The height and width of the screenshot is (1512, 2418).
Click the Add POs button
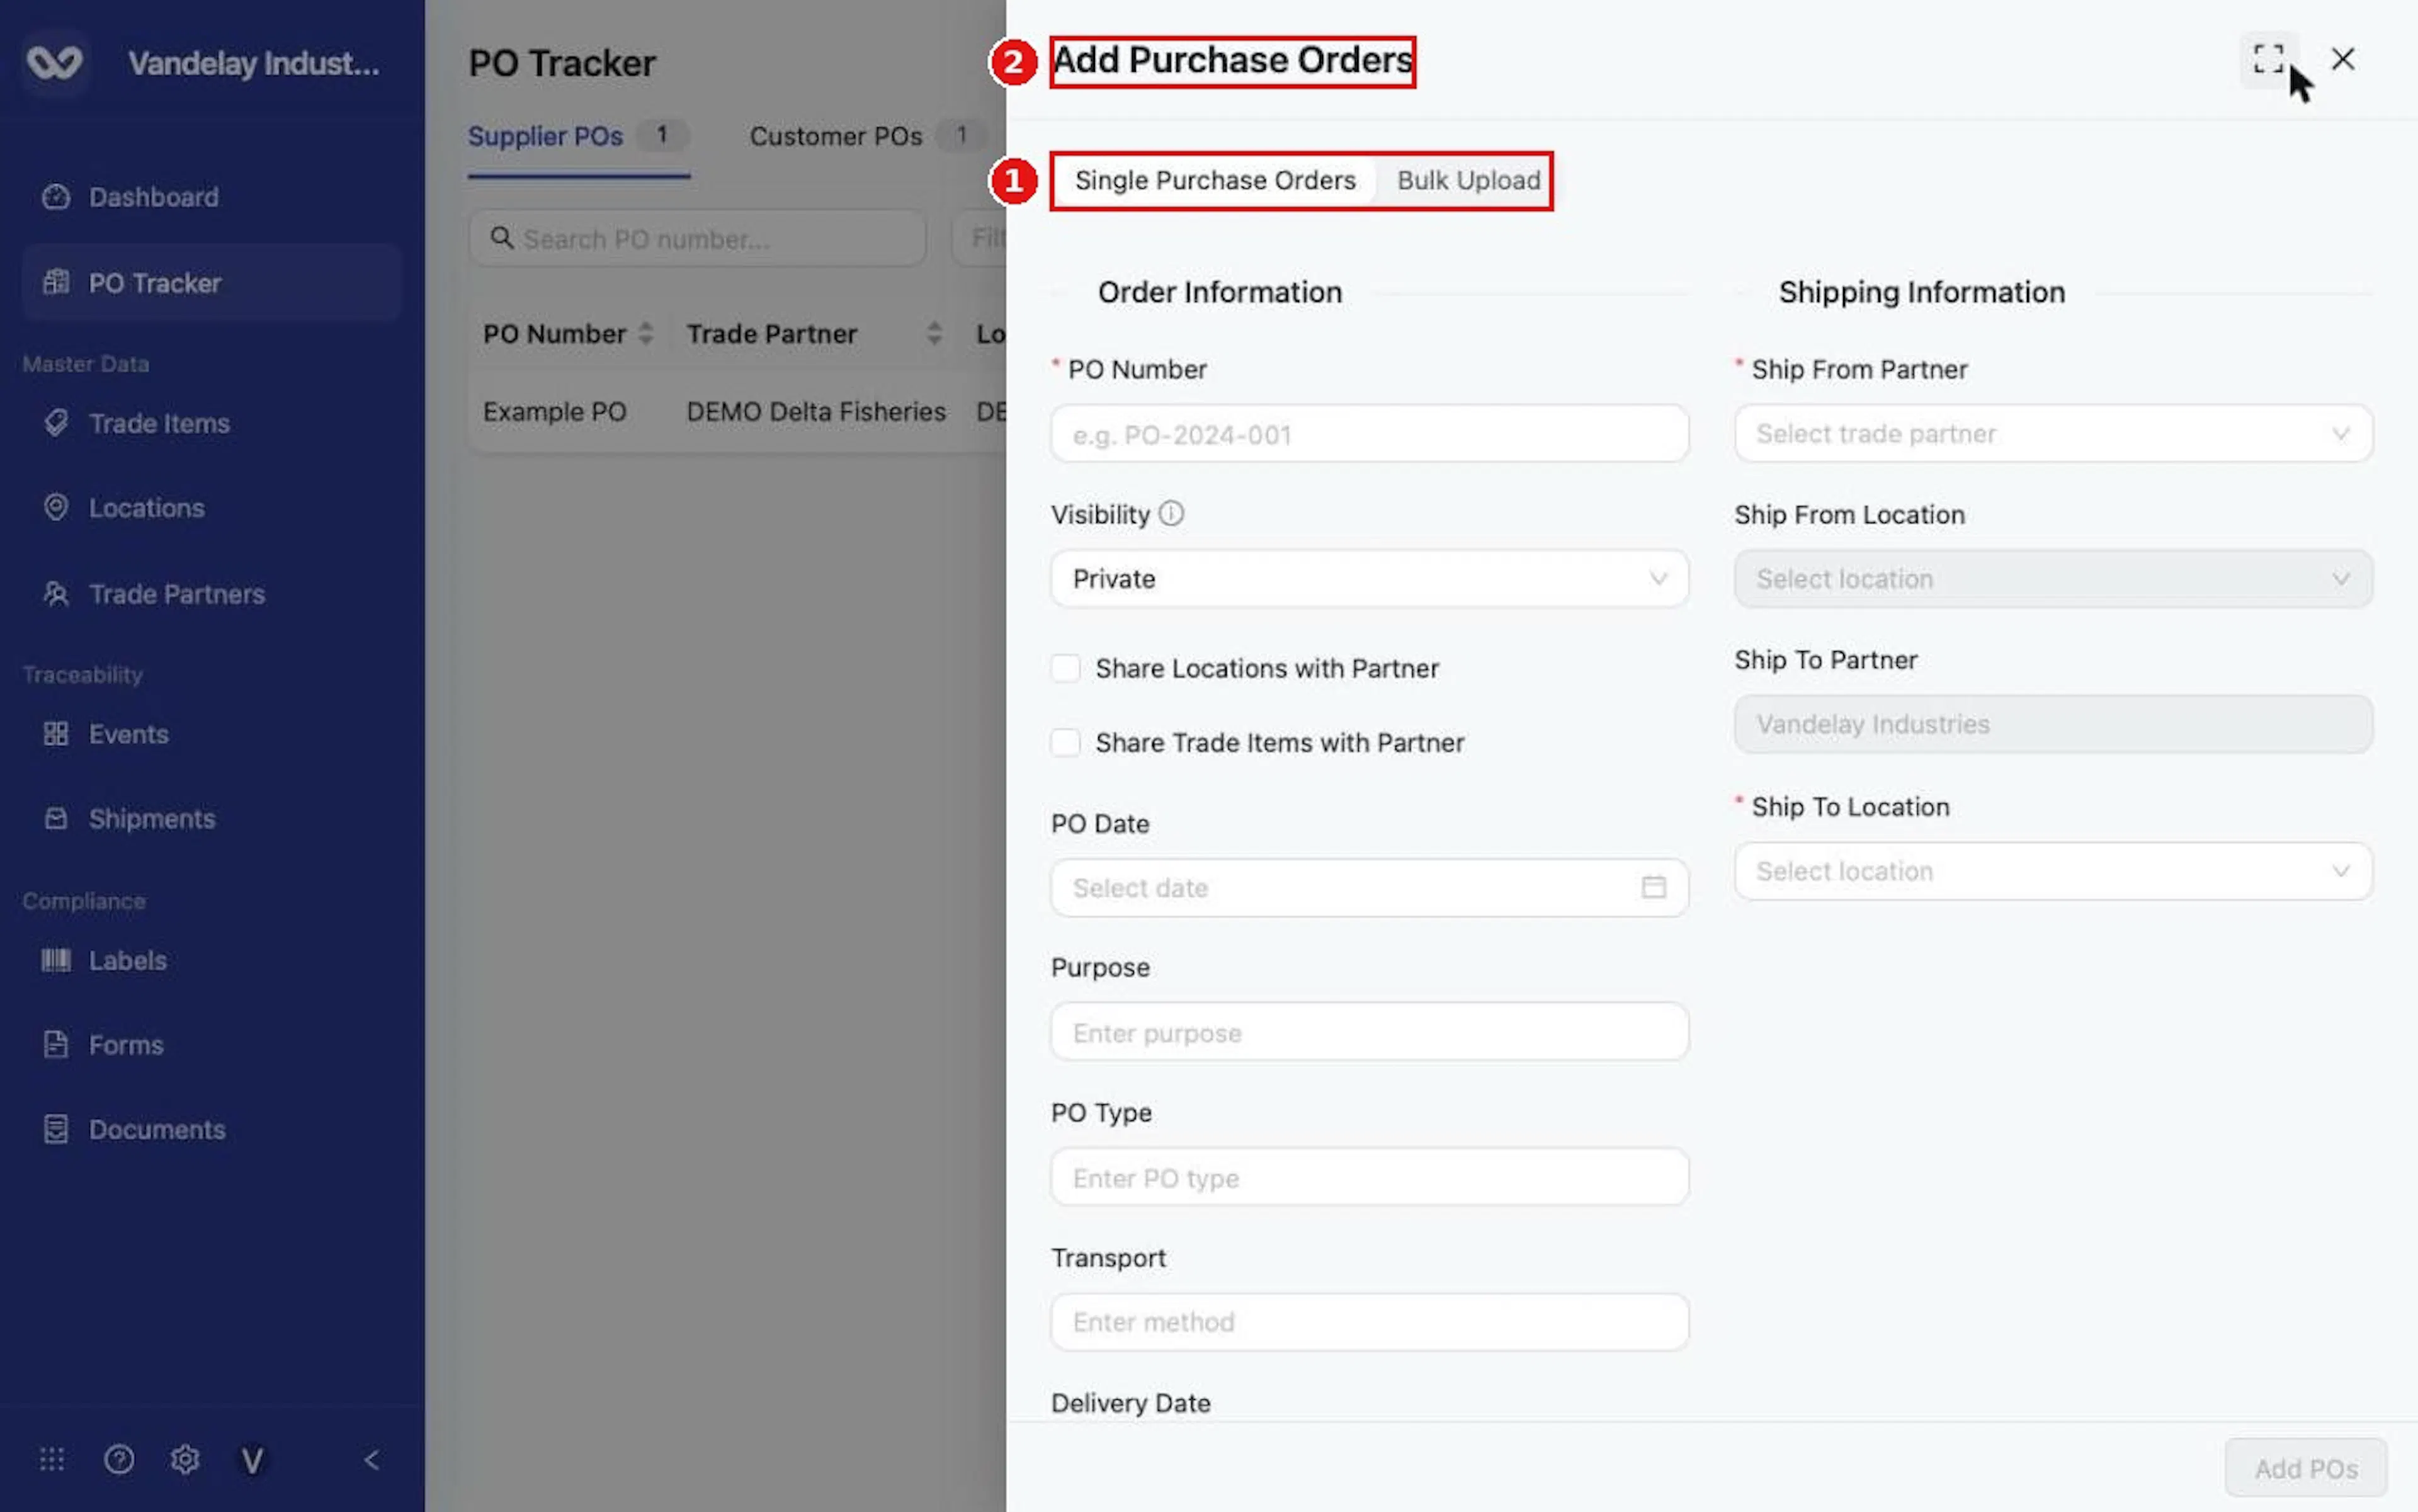(2305, 1468)
